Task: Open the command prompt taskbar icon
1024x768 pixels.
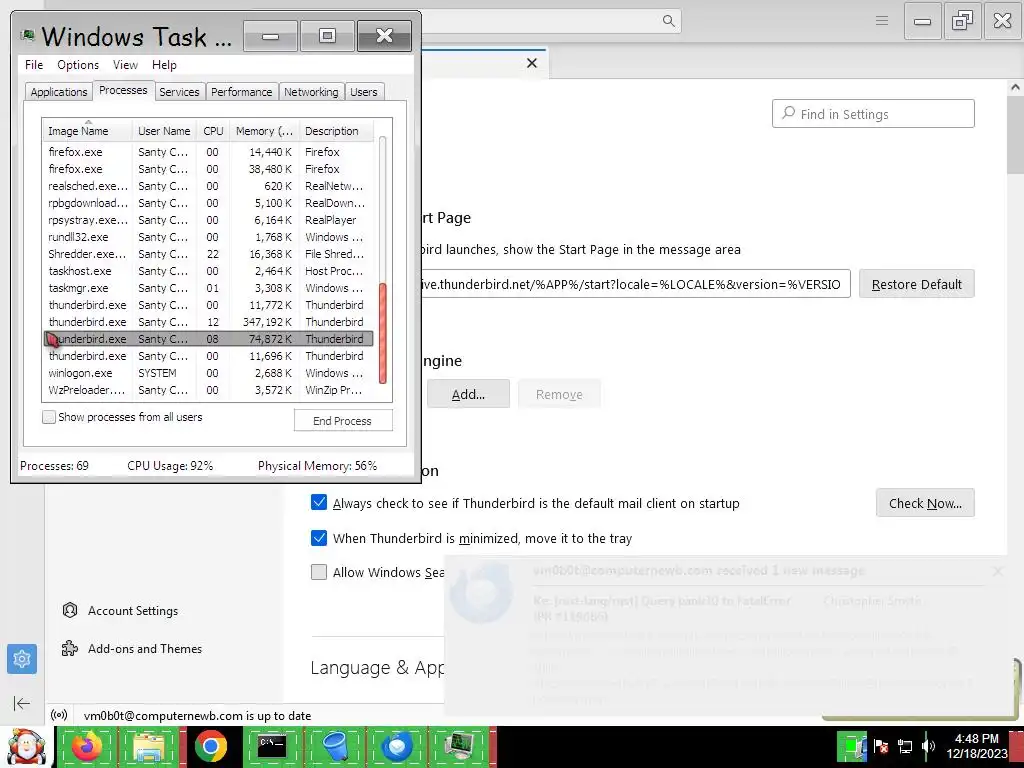Action: click(272, 746)
